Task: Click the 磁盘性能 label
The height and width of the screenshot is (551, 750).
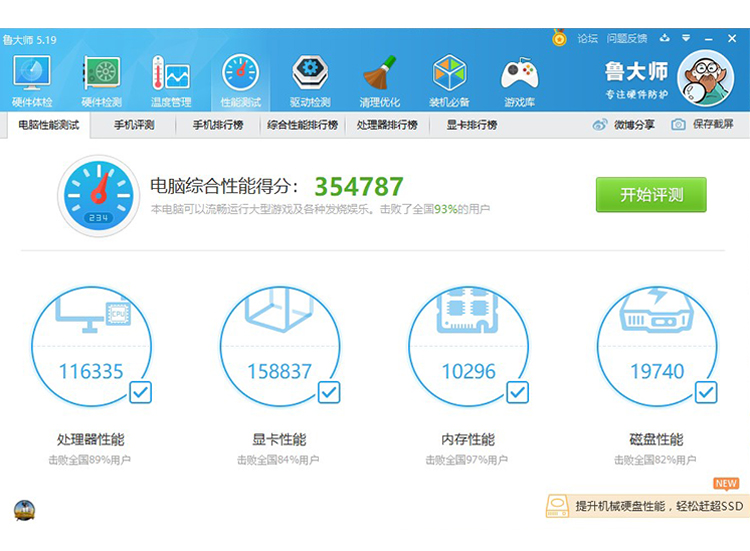Action: point(656,439)
